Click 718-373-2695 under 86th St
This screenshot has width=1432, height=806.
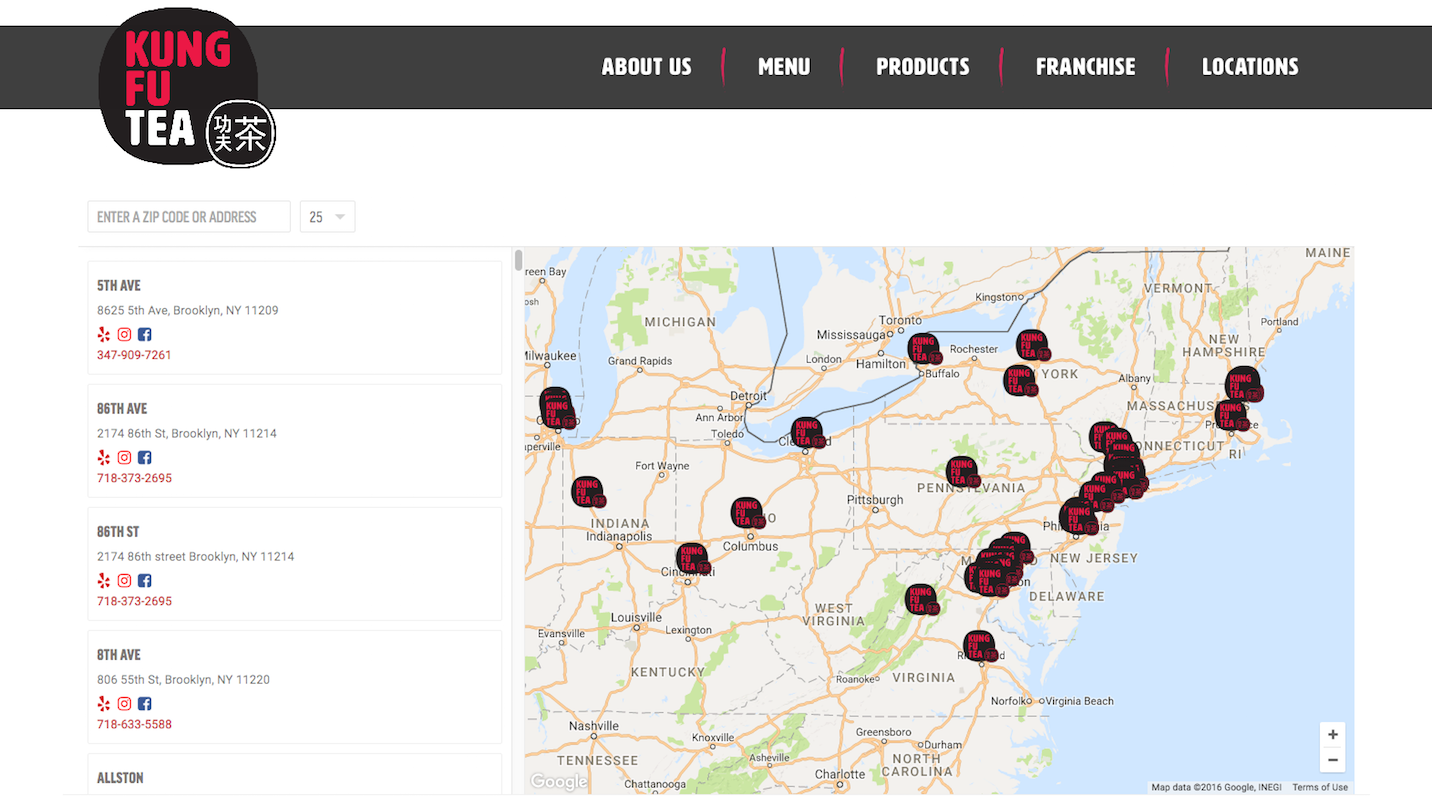point(134,601)
